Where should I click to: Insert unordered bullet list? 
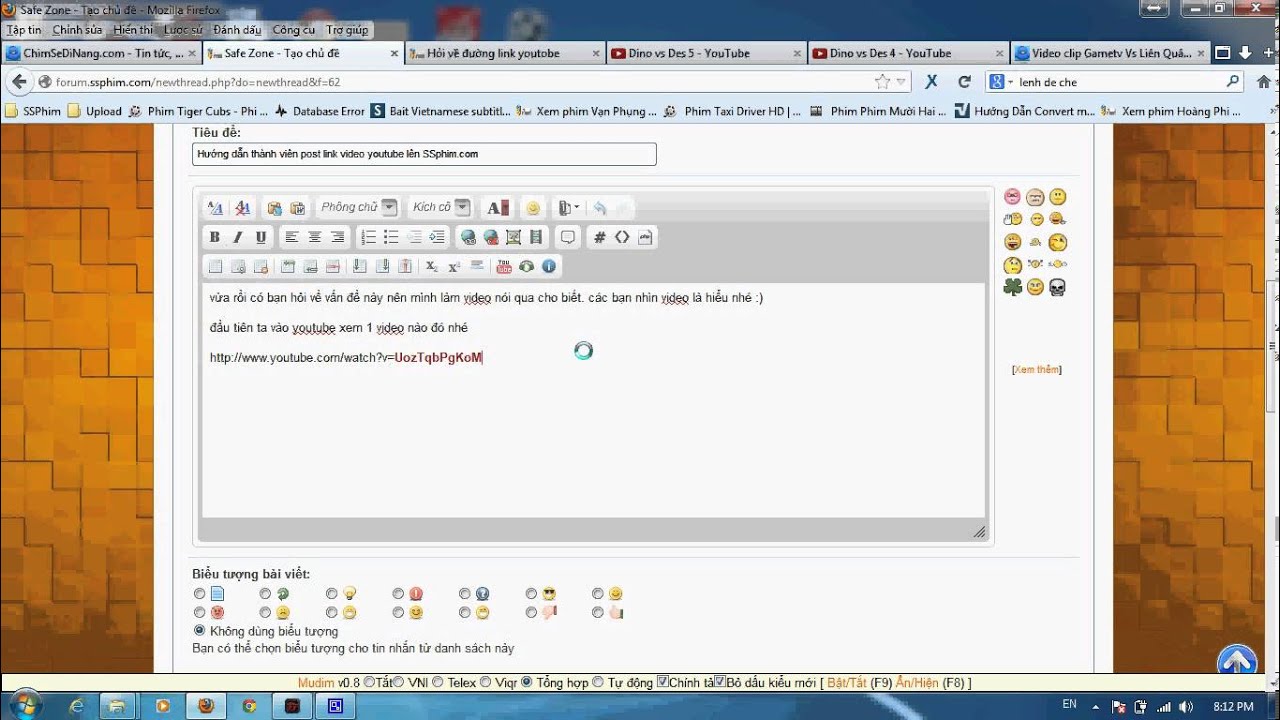click(x=391, y=237)
